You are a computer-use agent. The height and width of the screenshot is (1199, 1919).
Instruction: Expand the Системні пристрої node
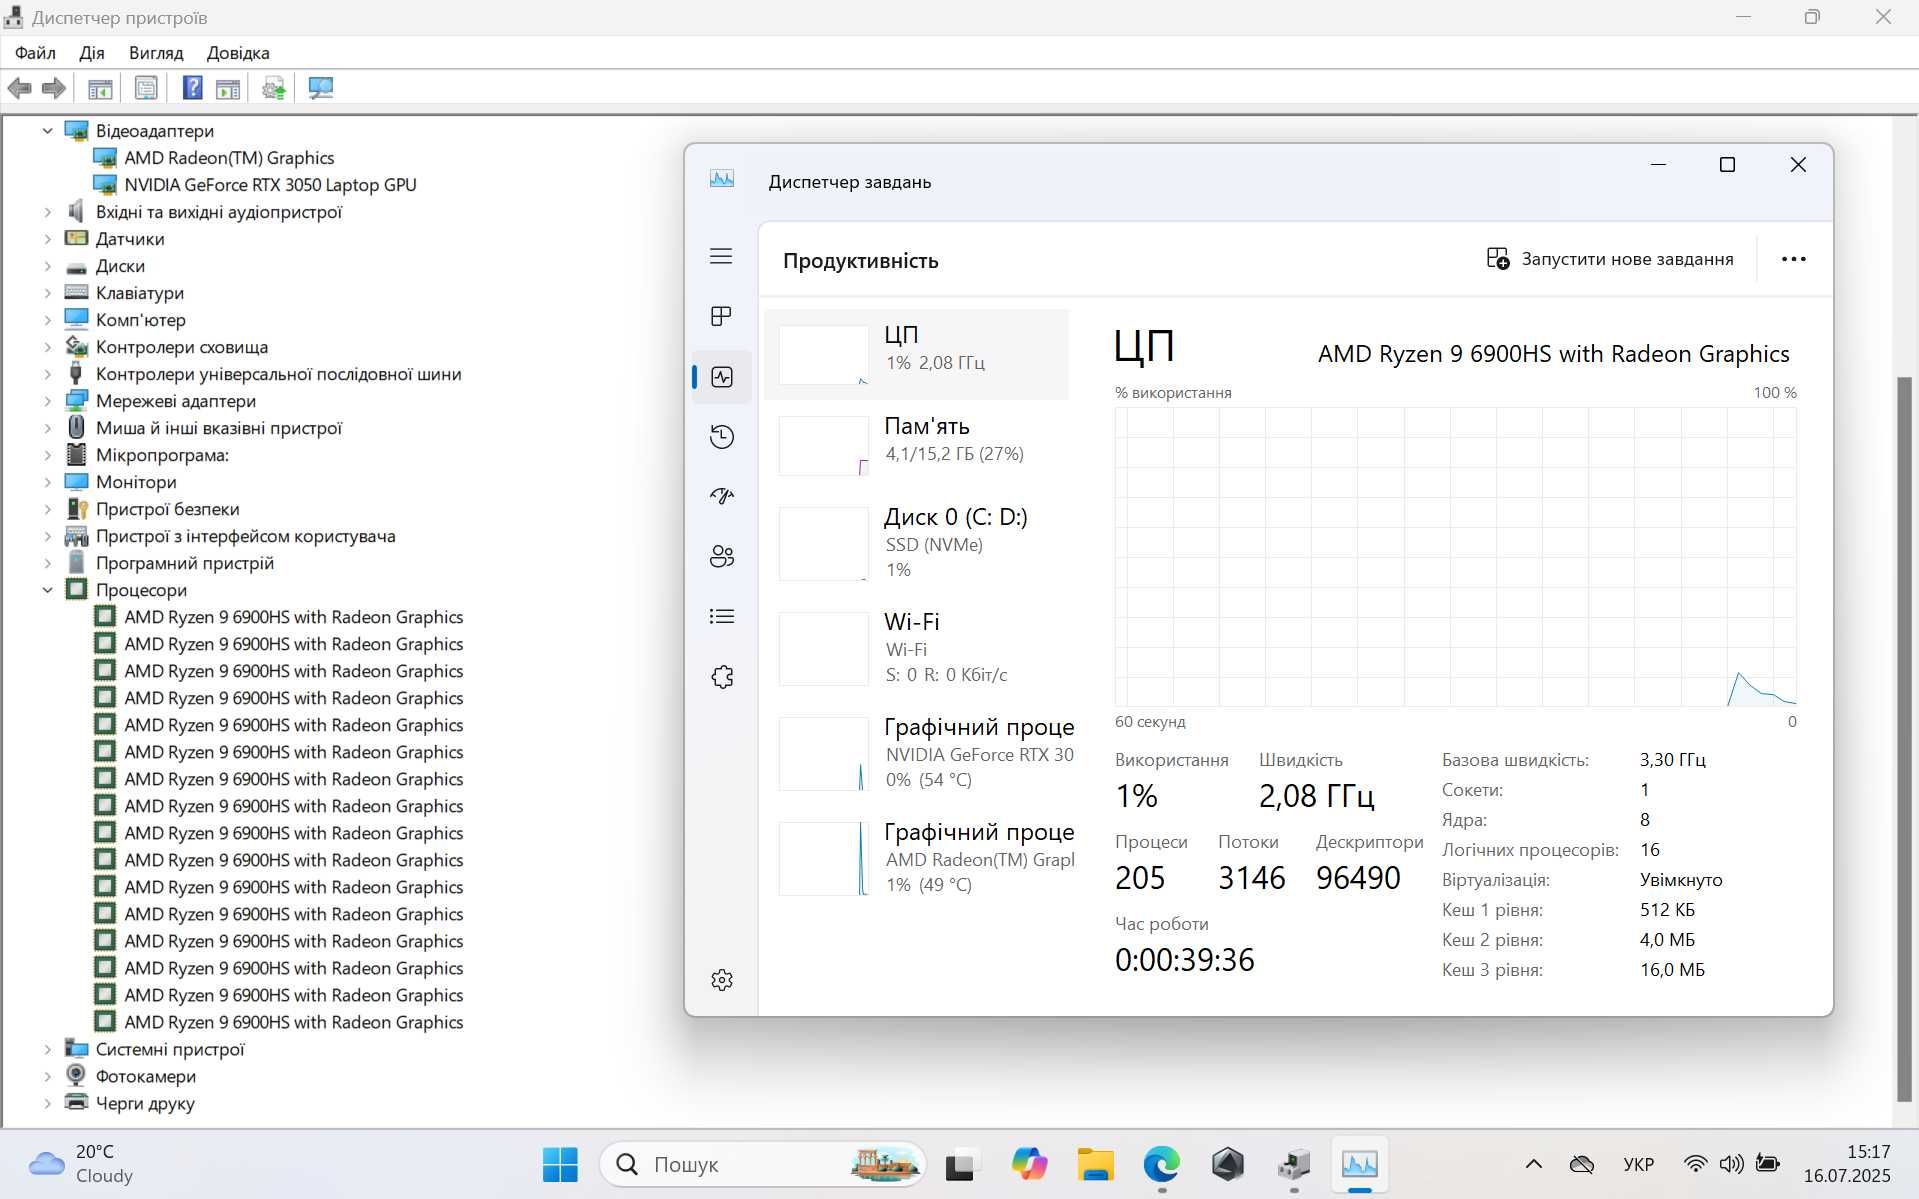coord(47,1049)
